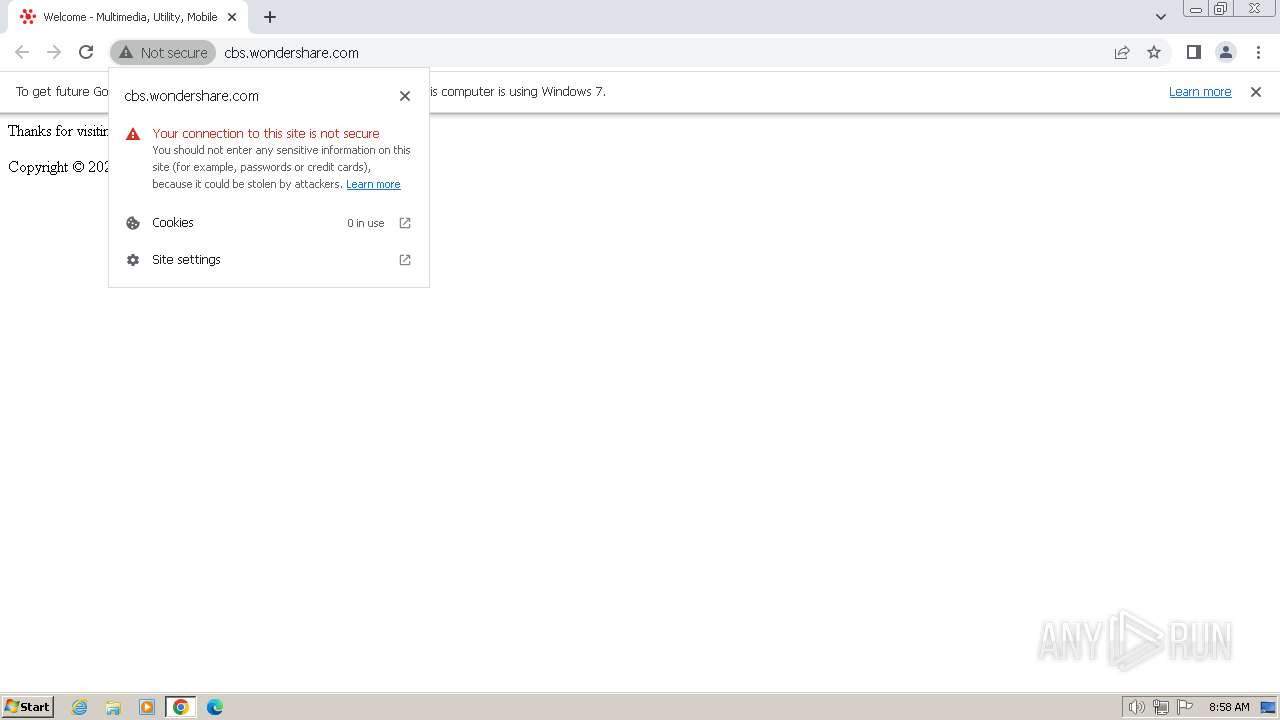The height and width of the screenshot is (720, 1280).
Task: Open the Chrome profile avatar menu
Action: pos(1225,52)
